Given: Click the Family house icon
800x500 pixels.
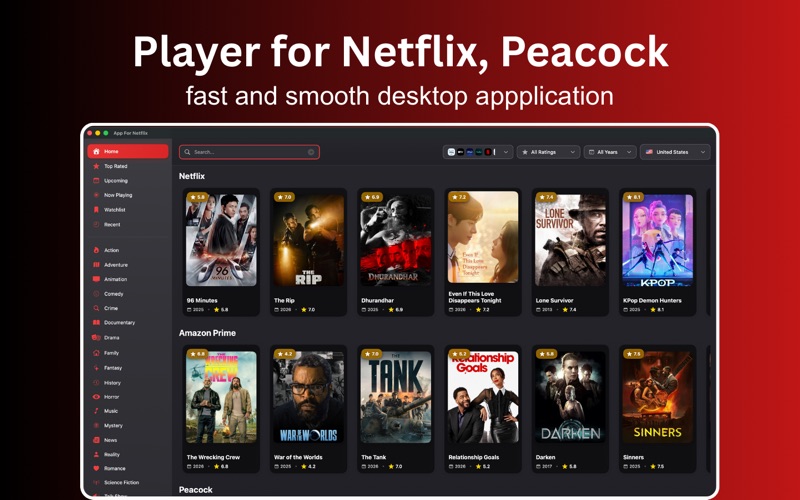Looking at the screenshot, I should 96,353.
